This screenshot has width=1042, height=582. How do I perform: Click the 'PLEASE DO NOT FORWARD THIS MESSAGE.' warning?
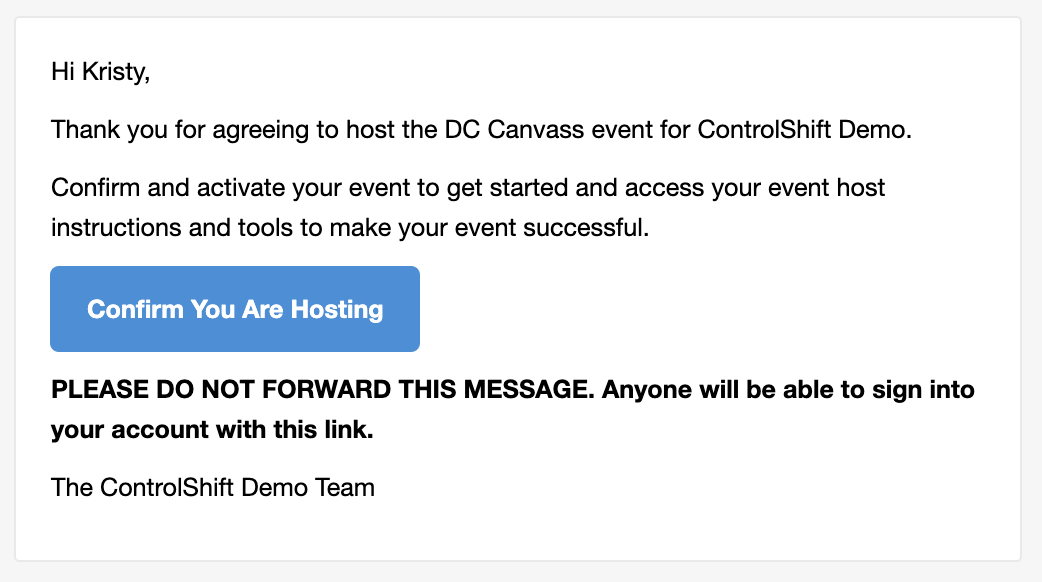tap(323, 389)
